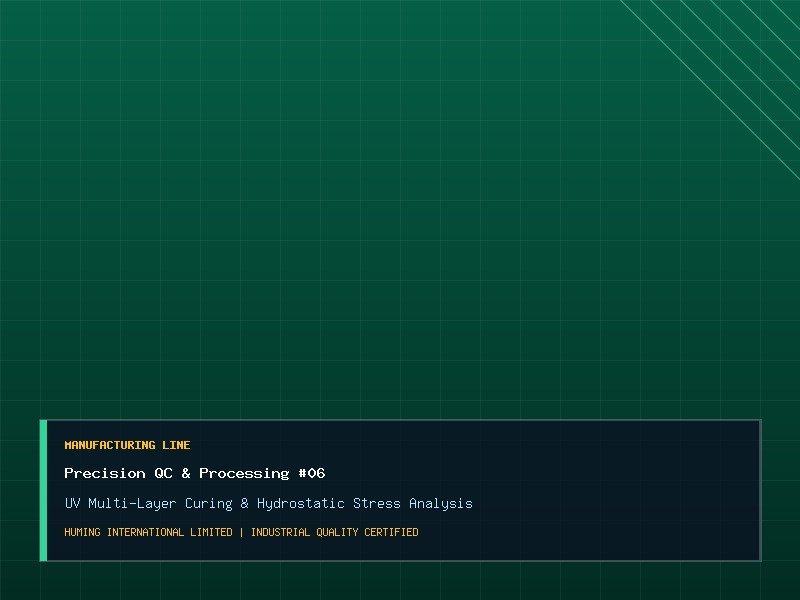Click the word Processing in the title
Screen dimensions: 800x600
click(244, 473)
